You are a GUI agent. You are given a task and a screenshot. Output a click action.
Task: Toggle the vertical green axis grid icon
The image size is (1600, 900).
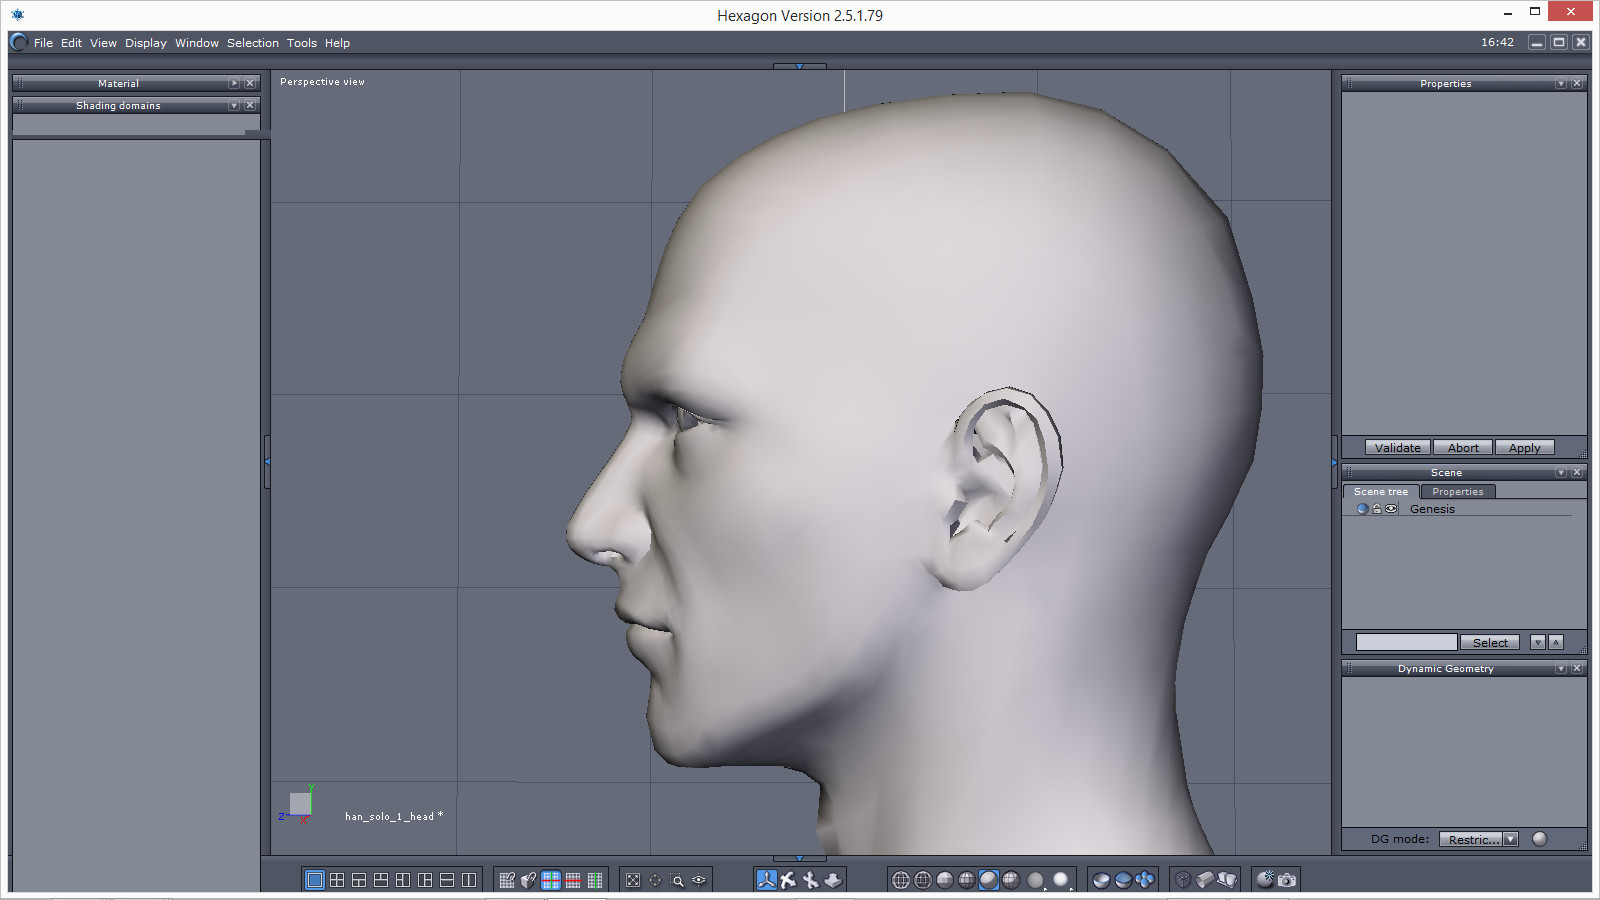(595, 880)
